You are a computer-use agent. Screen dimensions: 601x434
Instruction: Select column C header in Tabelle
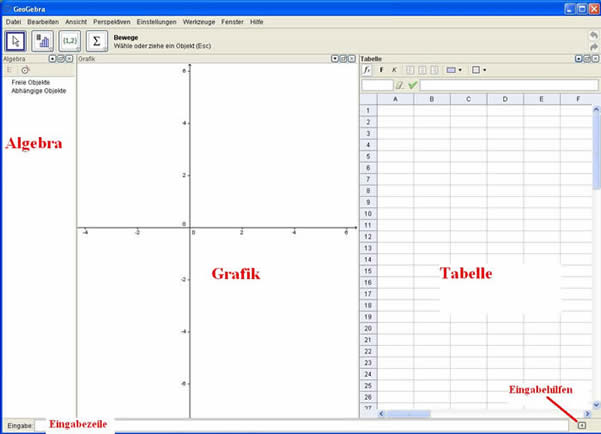[x=468, y=99]
